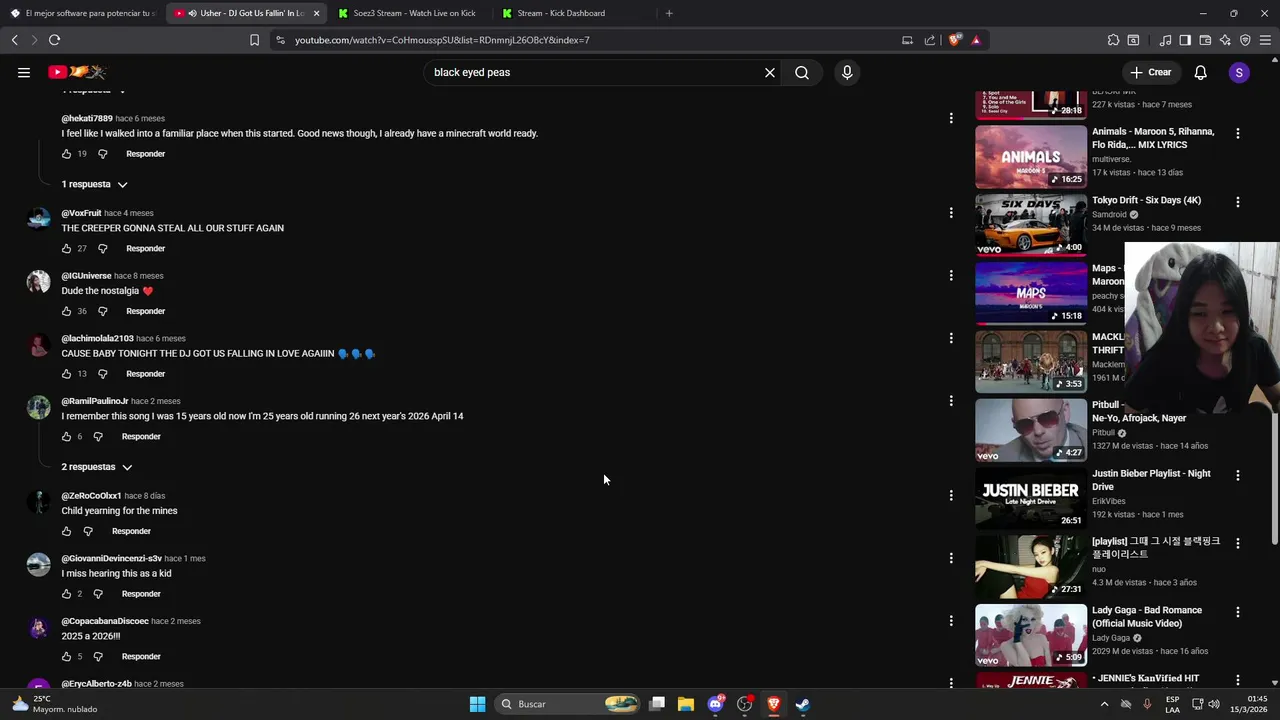Dislike the @ZeRoCoOlxx1 comment
Screen dimensions: 1280x720
pos(88,531)
